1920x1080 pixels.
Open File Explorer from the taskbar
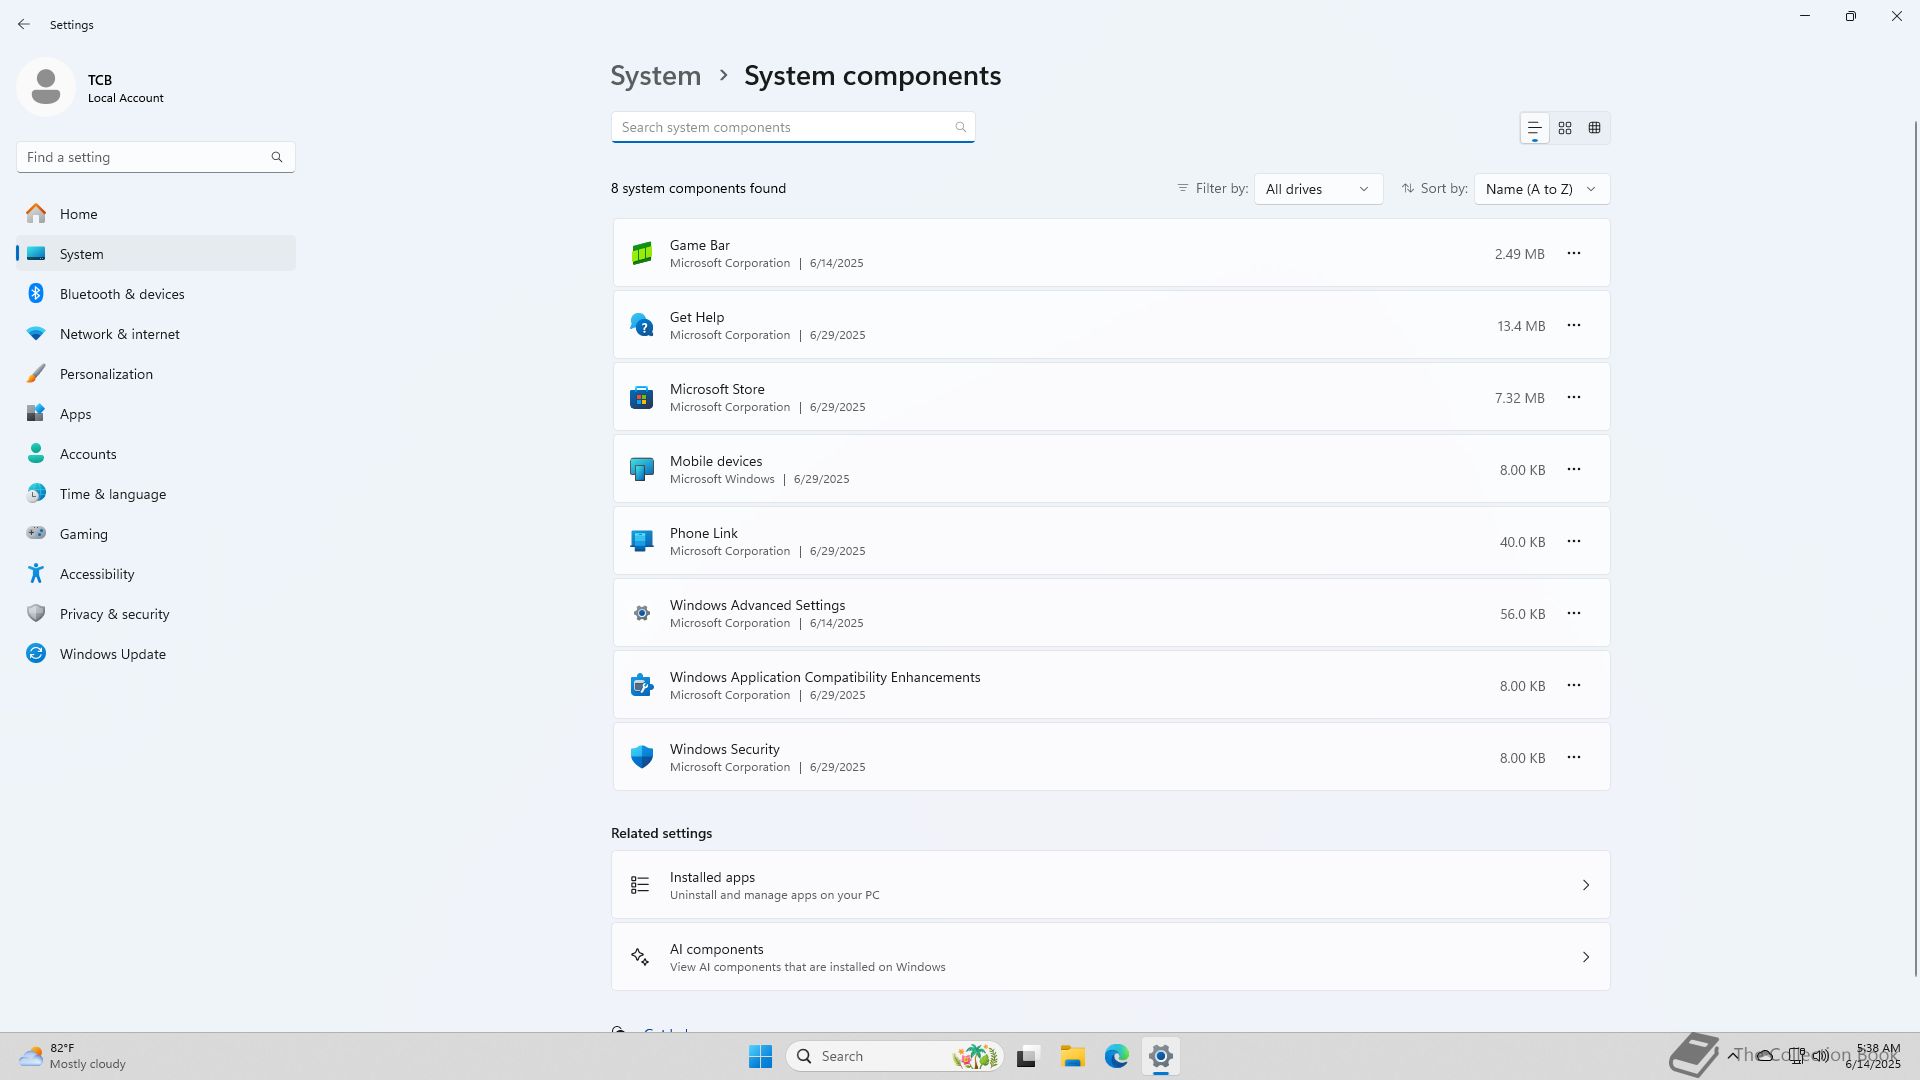(x=1073, y=1056)
